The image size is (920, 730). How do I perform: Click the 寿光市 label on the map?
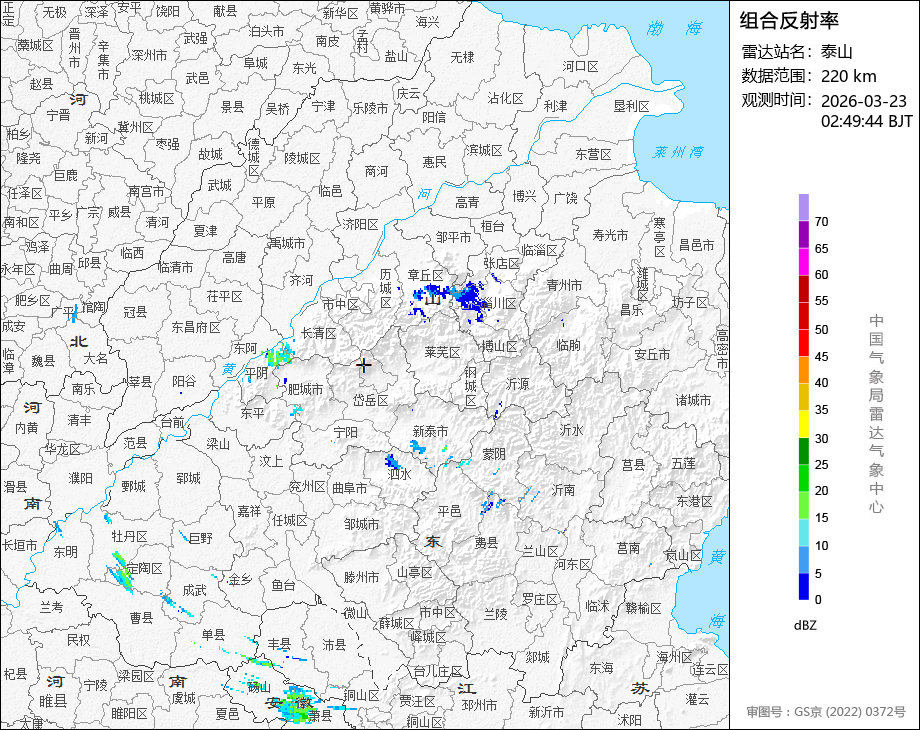[x=610, y=235]
